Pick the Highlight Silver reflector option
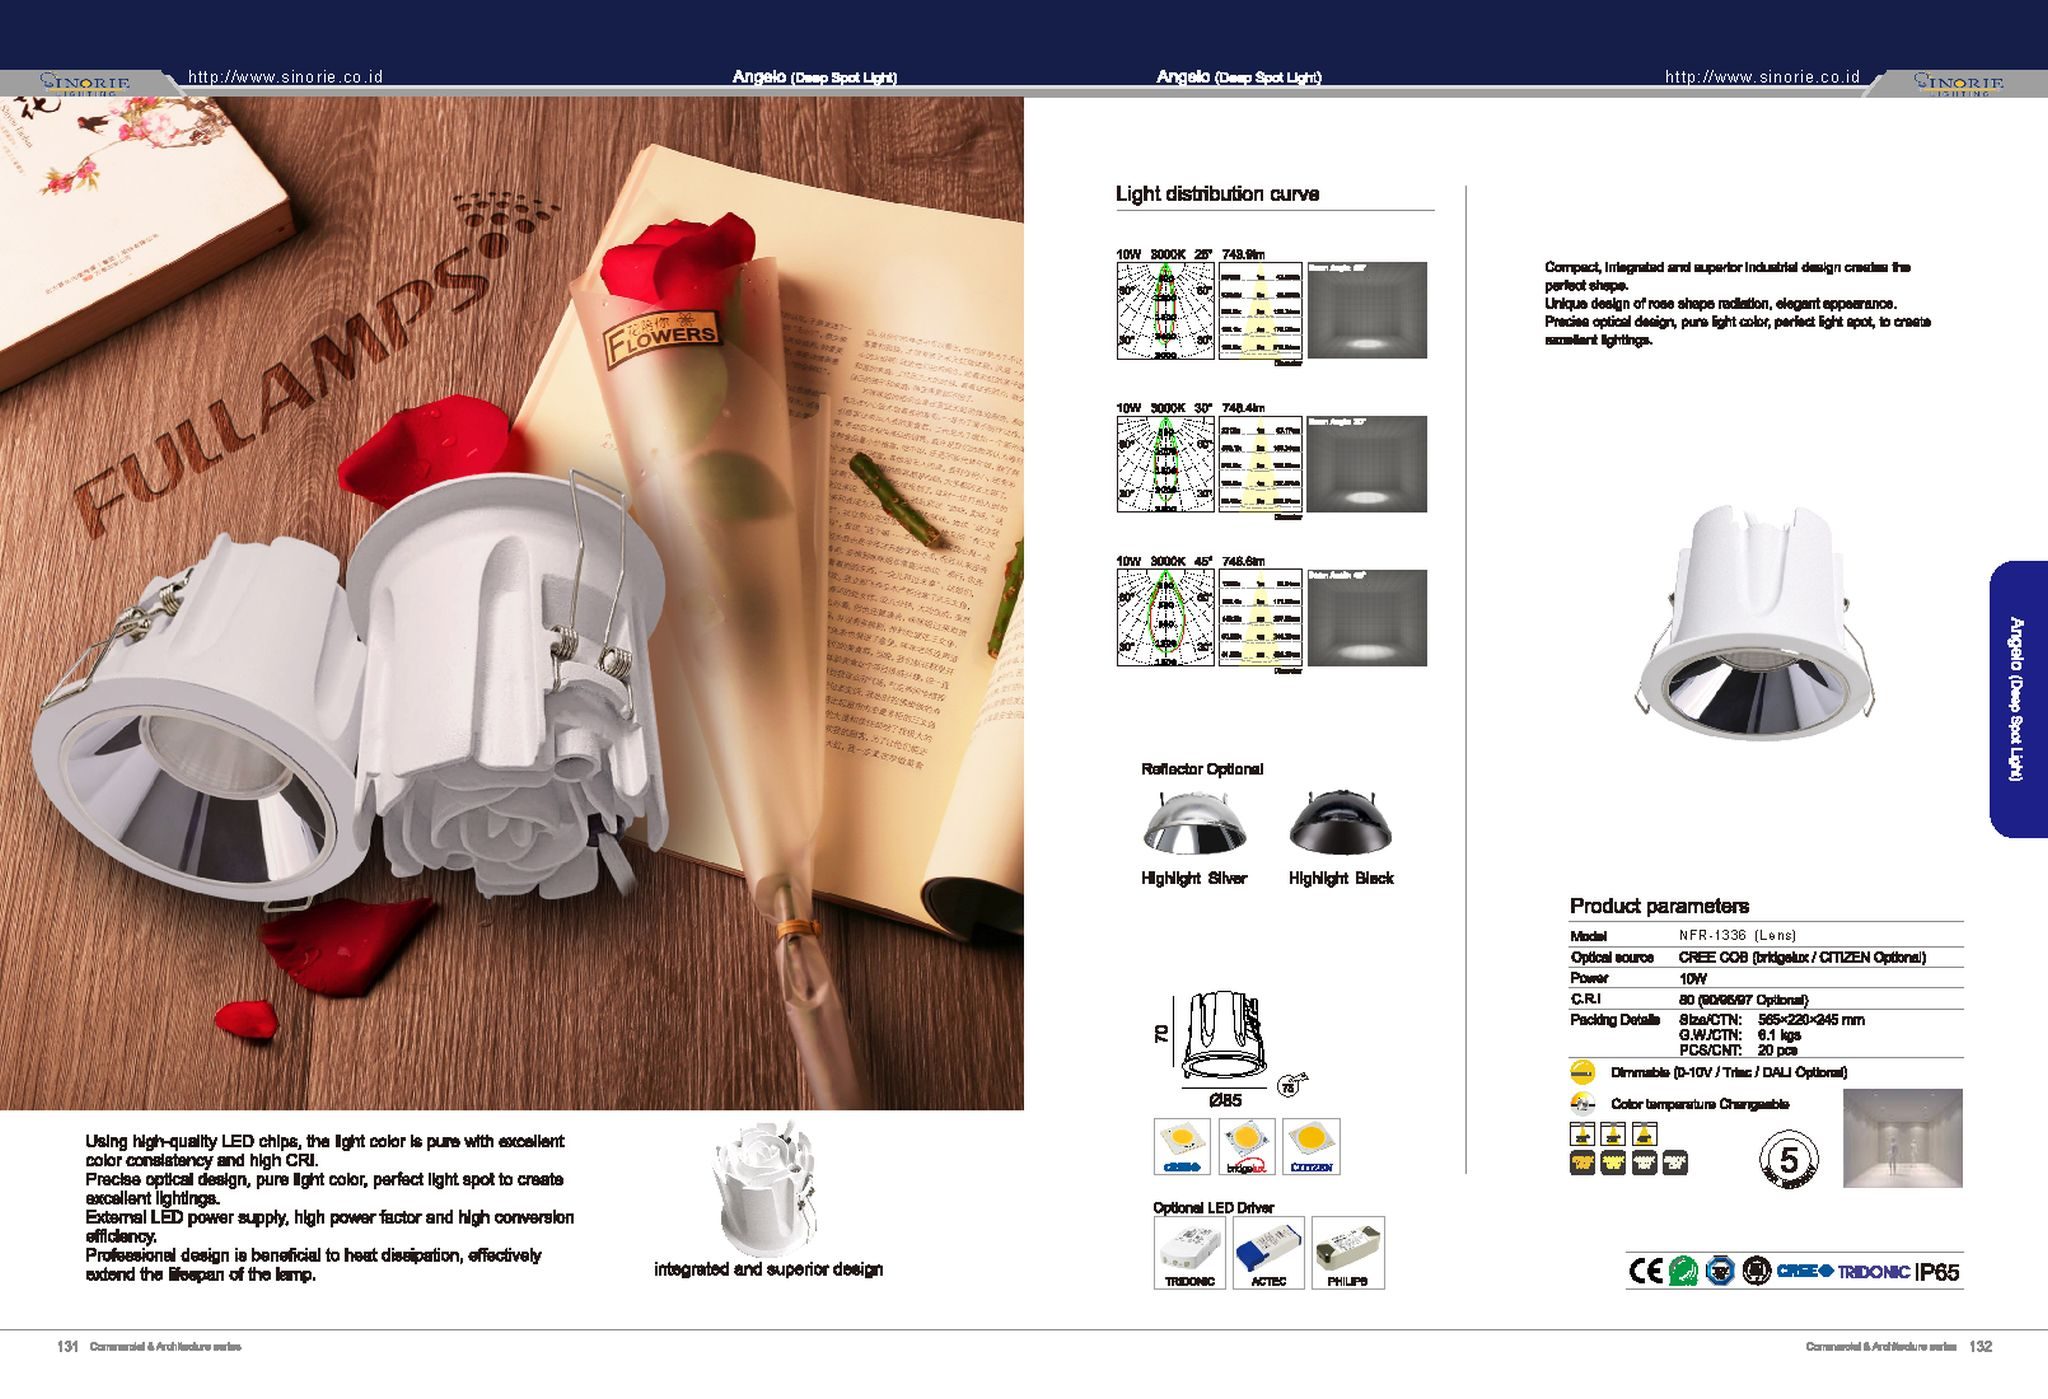Viewport: 2048px width, 1399px height. point(1194,826)
